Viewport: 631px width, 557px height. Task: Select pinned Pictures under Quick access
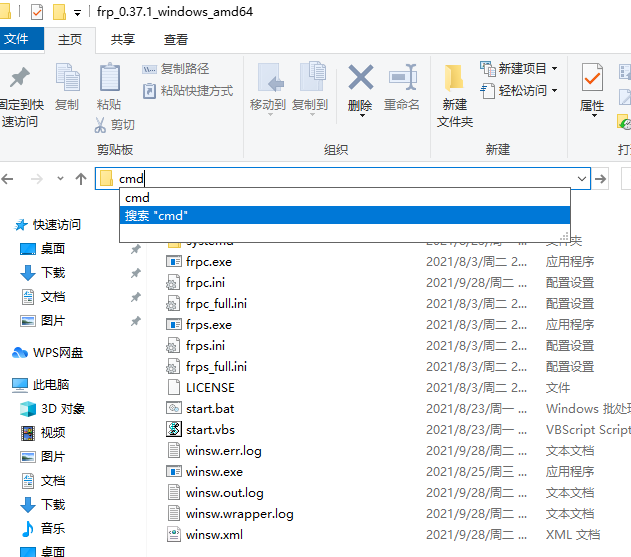[x=43, y=321]
